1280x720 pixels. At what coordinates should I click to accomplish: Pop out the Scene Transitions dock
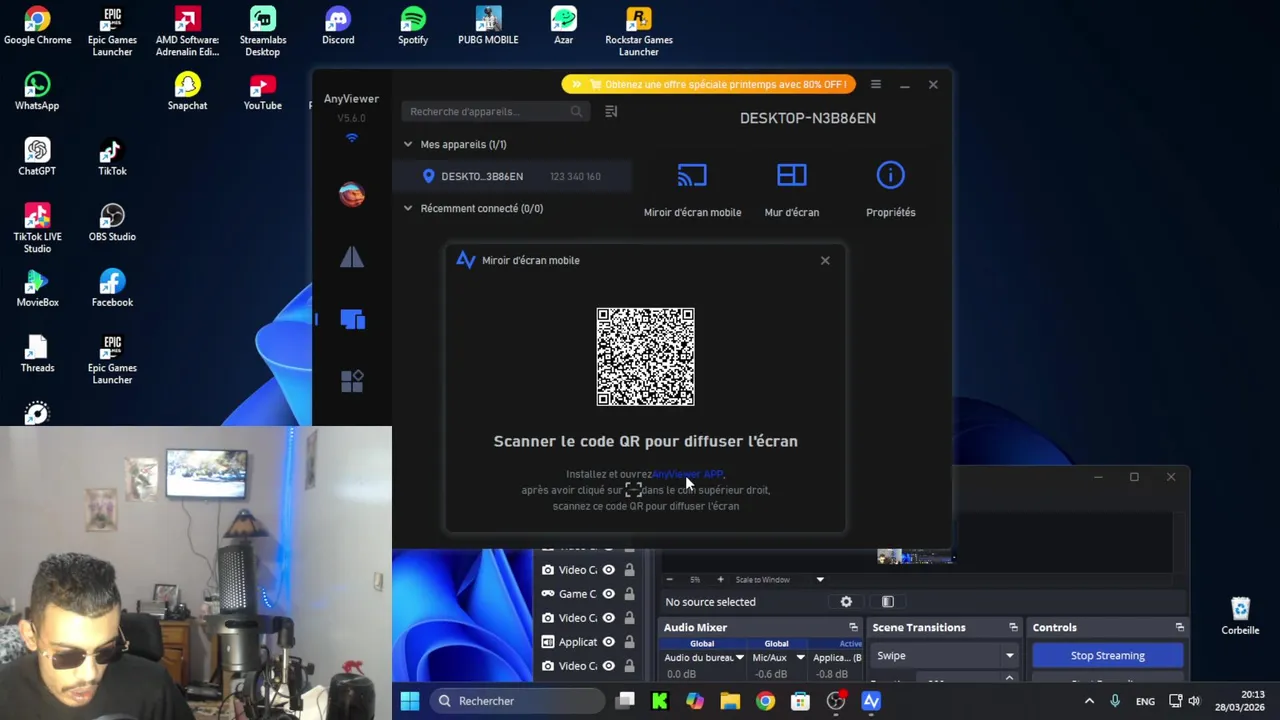1013,627
